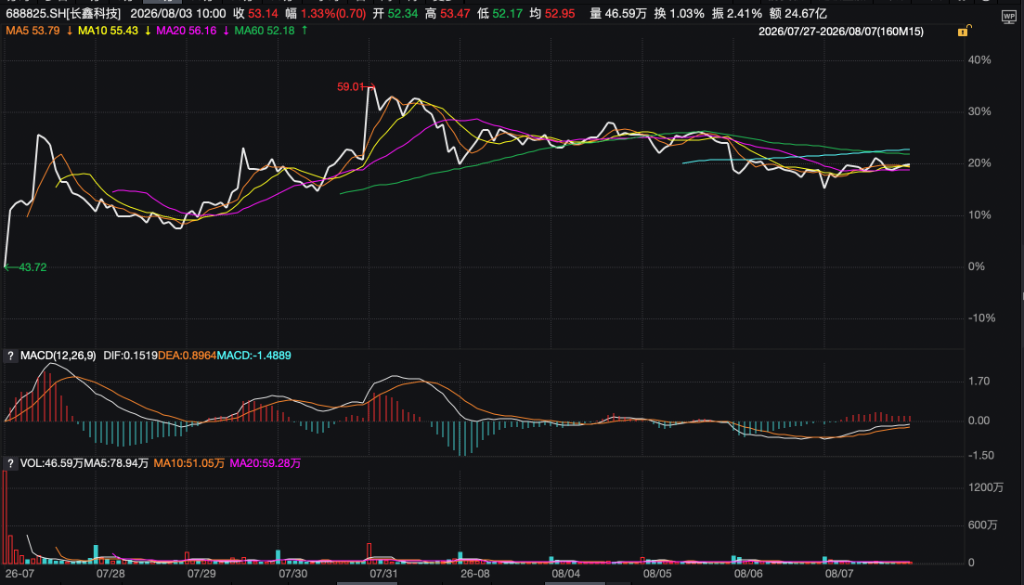Click the 07/28 date on time axis

(110, 574)
